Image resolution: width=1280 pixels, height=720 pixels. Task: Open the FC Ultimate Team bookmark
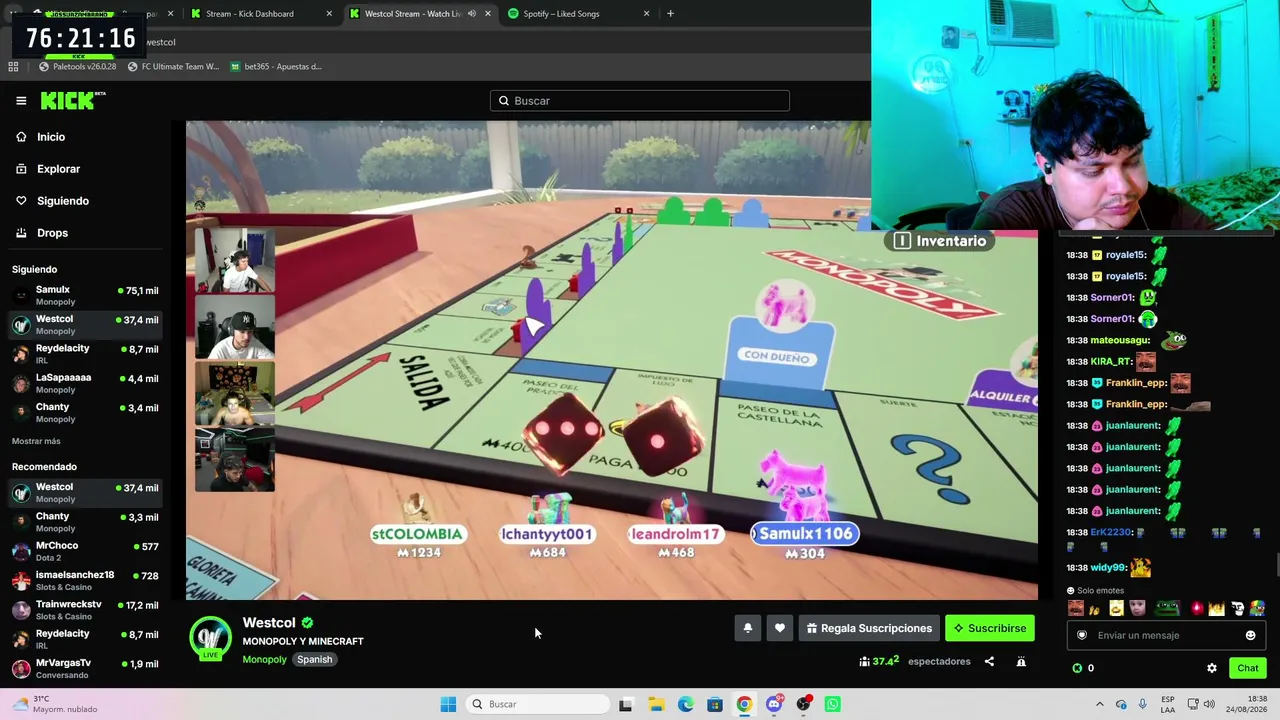(173, 67)
